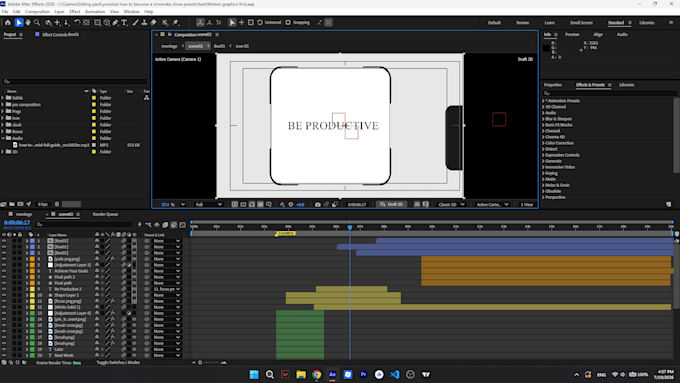Choose the Eraser tool

(x=154, y=23)
